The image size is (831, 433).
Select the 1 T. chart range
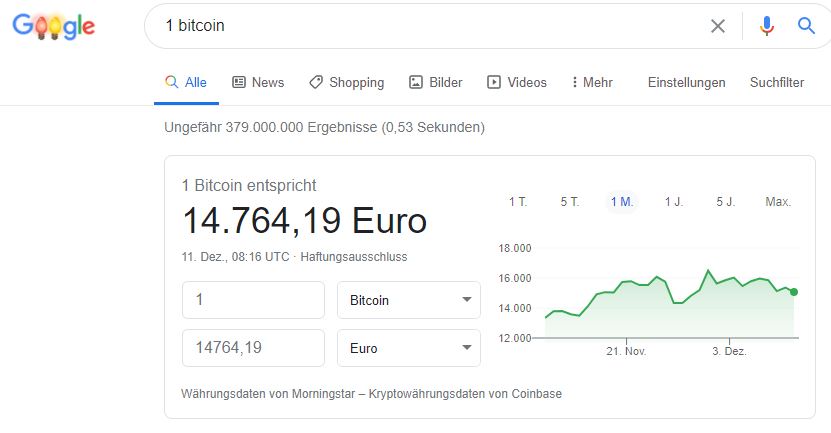(x=518, y=202)
